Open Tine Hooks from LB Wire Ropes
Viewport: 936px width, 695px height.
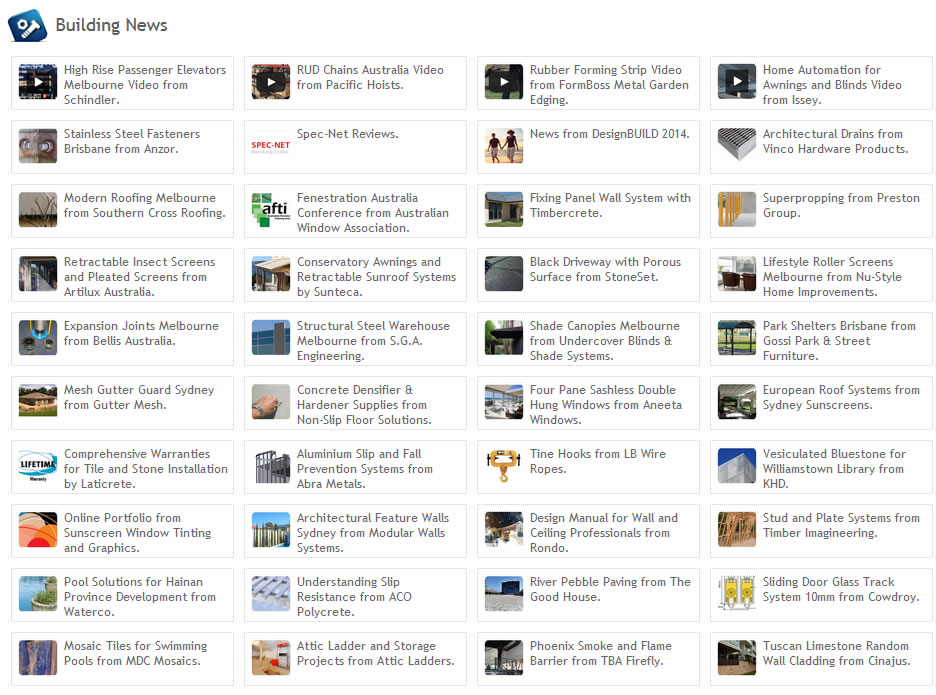click(x=598, y=462)
